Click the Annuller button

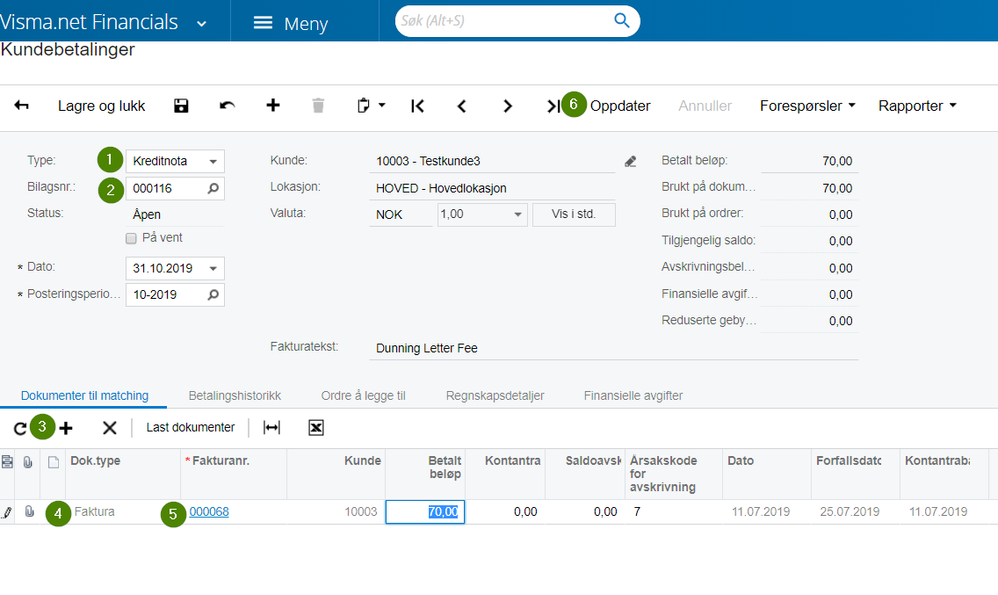[705, 106]
